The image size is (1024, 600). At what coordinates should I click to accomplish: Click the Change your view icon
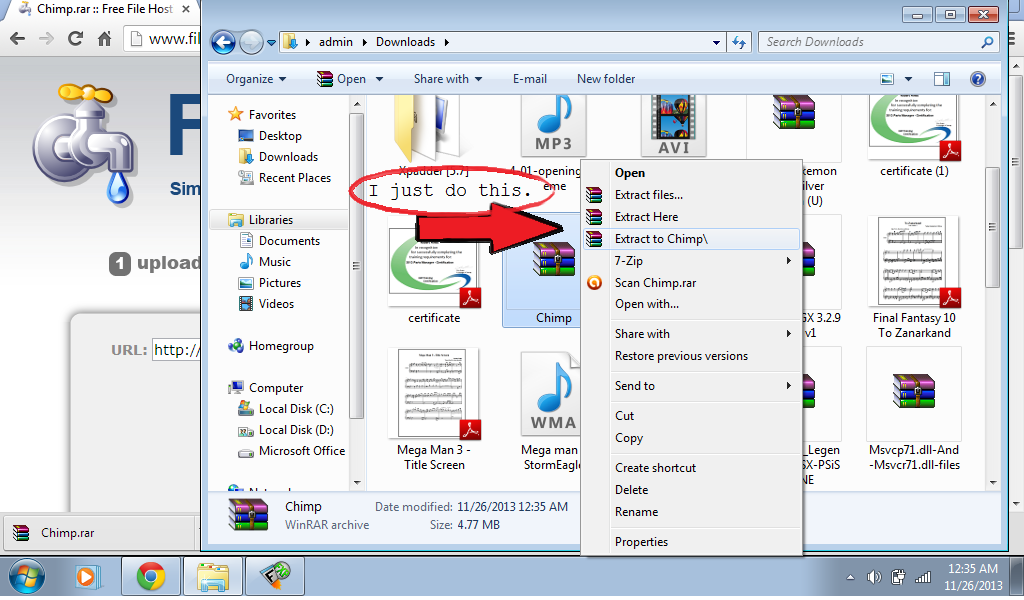click(887, 79)
